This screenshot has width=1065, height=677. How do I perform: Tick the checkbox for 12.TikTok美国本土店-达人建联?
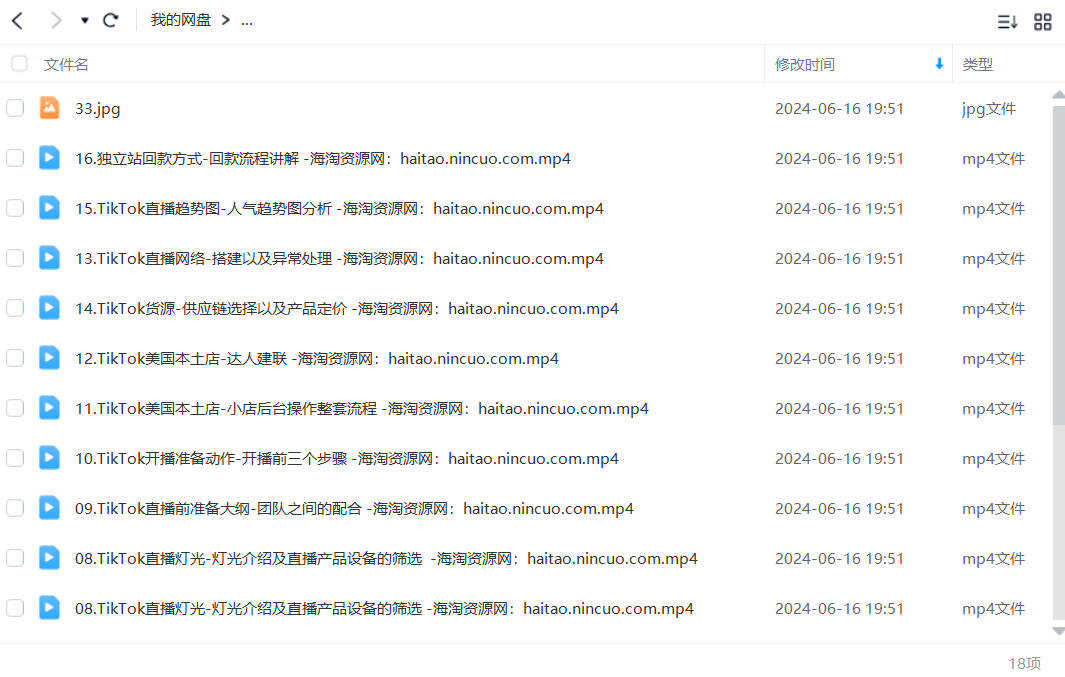coord(15,358)
